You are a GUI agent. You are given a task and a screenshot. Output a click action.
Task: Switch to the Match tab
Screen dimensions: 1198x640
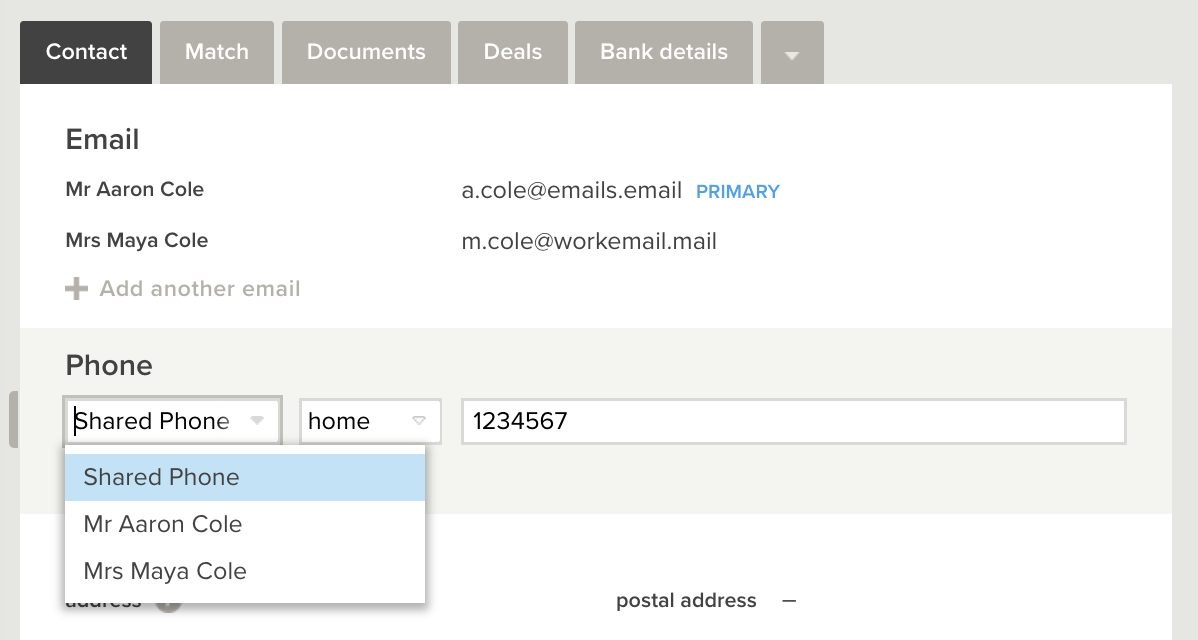tap(217, 53)
